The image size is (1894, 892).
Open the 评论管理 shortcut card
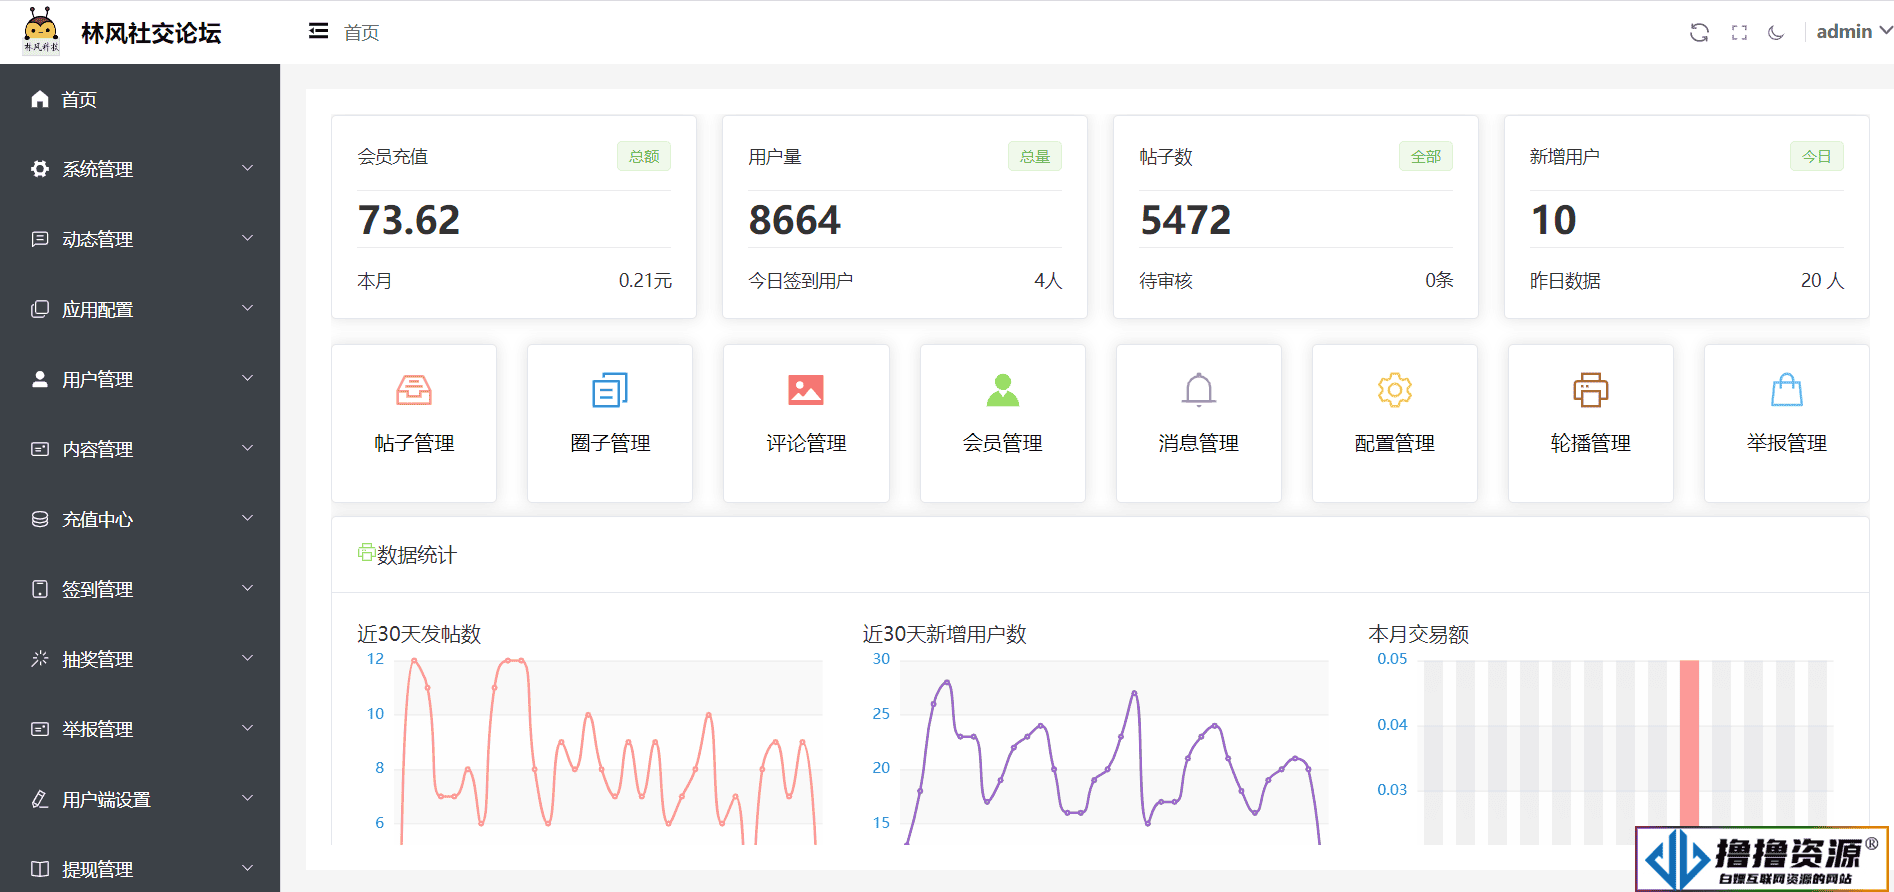(806, 423)
